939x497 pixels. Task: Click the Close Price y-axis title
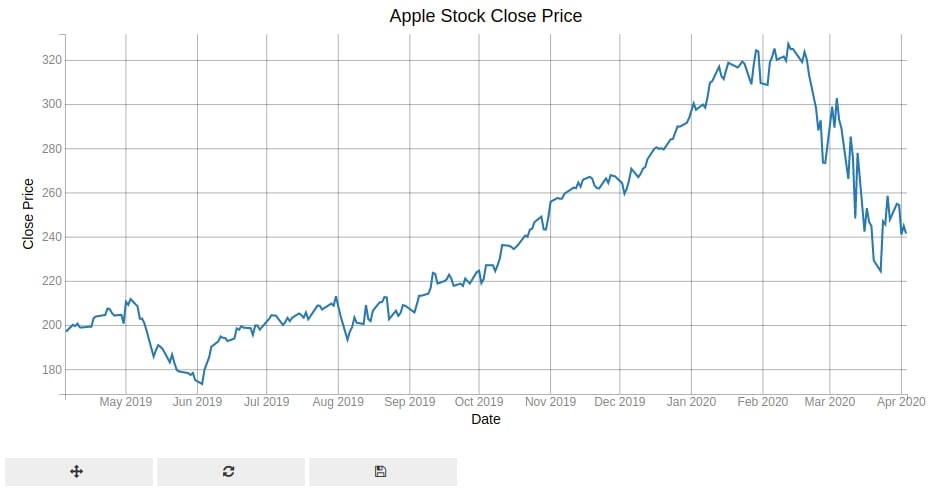pyautogui.click(x=28, y=214)
